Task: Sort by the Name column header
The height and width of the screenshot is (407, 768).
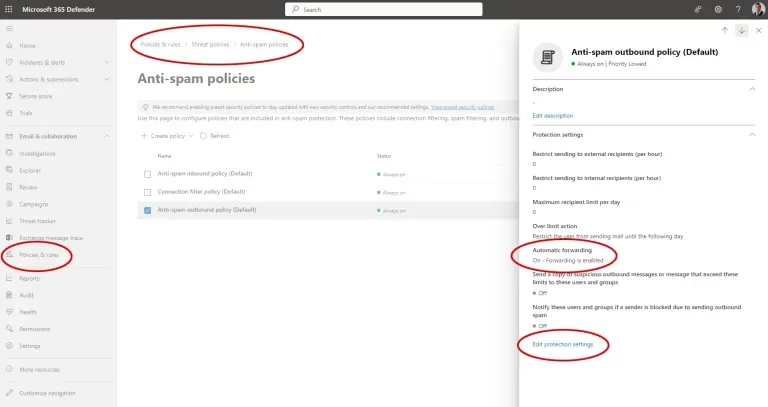Action: click(165, 156)
